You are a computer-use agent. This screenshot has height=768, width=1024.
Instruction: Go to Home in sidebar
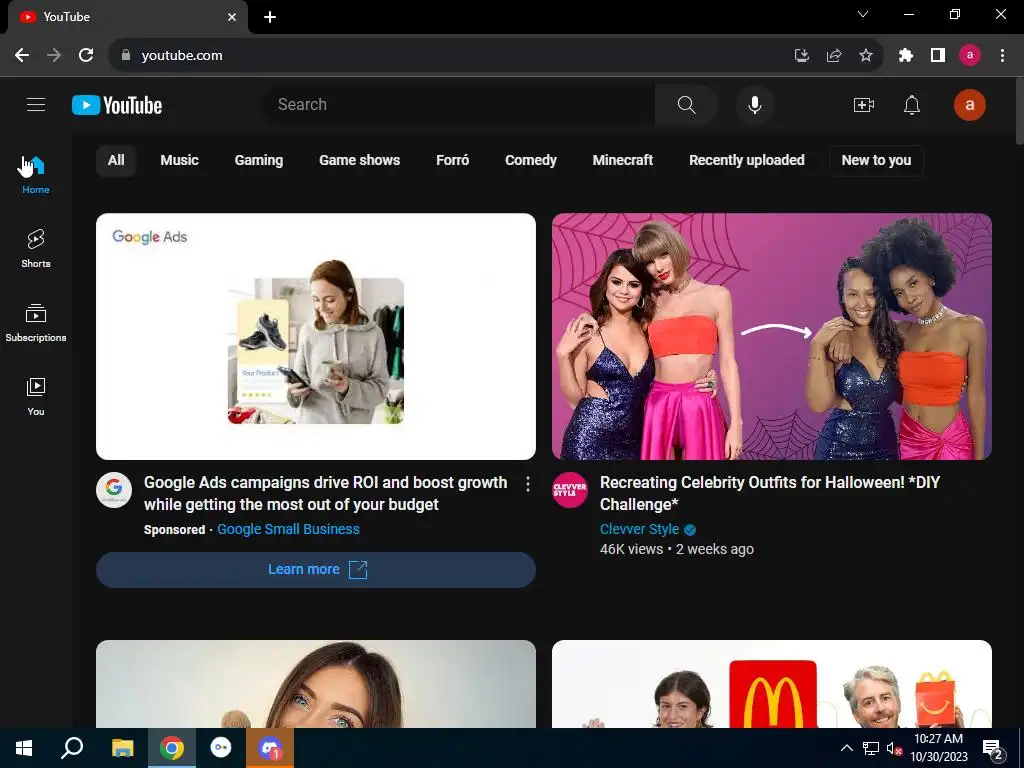pyautogui.click(x=36, y=175)
